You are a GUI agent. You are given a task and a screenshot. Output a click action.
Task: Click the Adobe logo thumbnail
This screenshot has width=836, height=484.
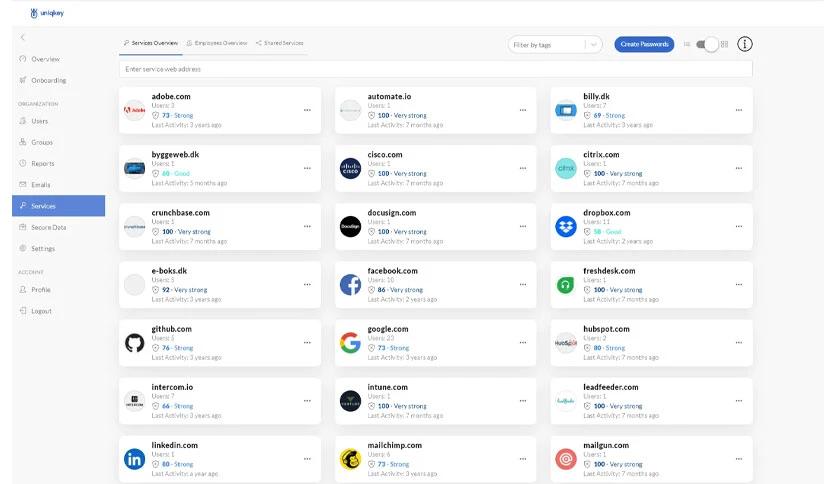pyautogui.click(x=134, y=110)
